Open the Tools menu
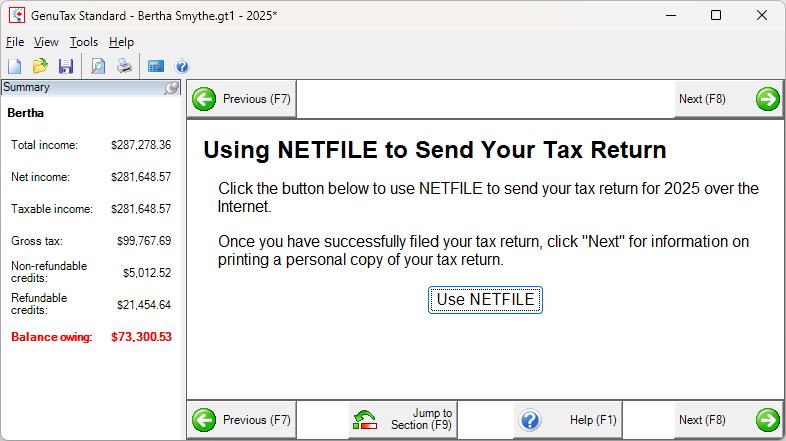Viewport: 786px width, 441px height. (84, 42)
